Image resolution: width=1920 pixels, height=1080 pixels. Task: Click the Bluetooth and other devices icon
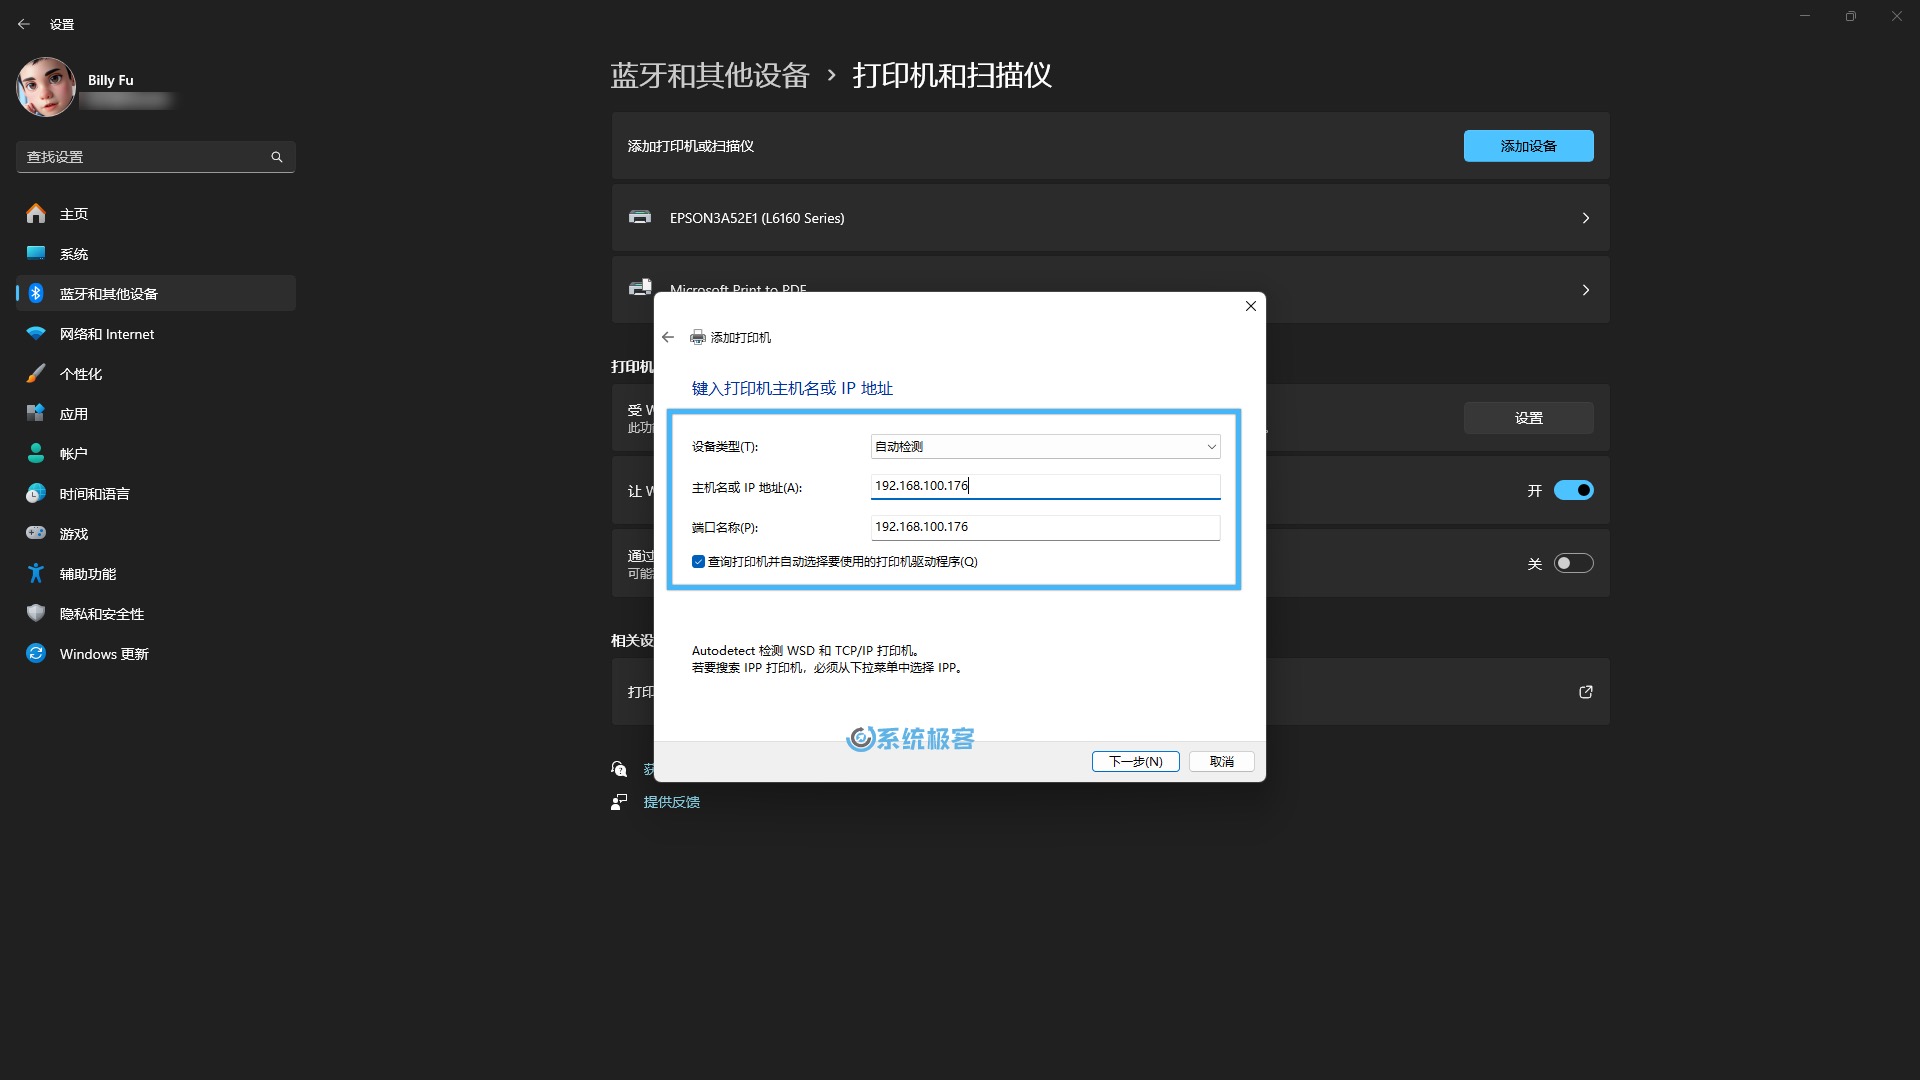pos(36,293)
